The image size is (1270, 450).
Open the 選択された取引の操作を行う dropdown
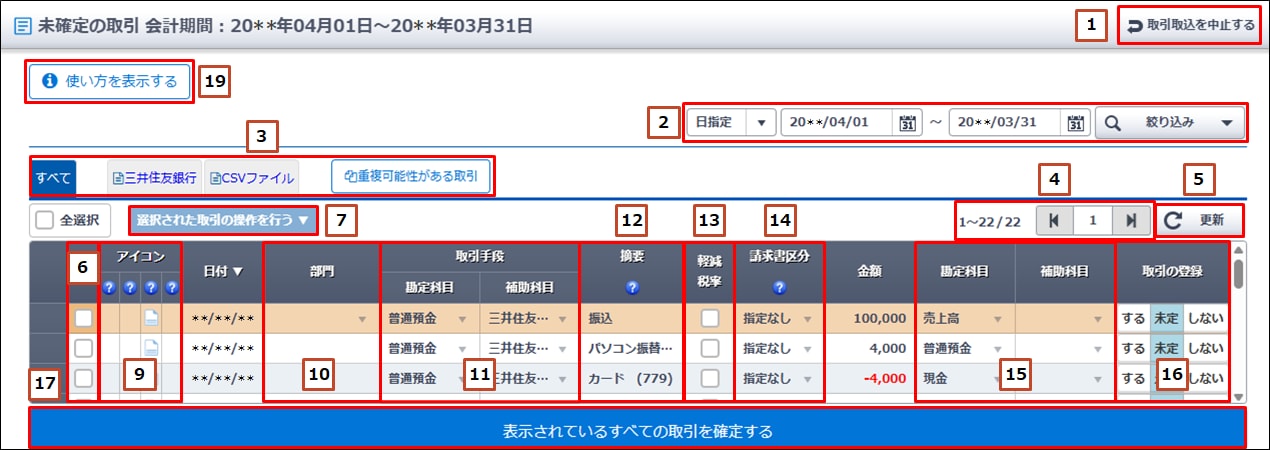point(223,219)
